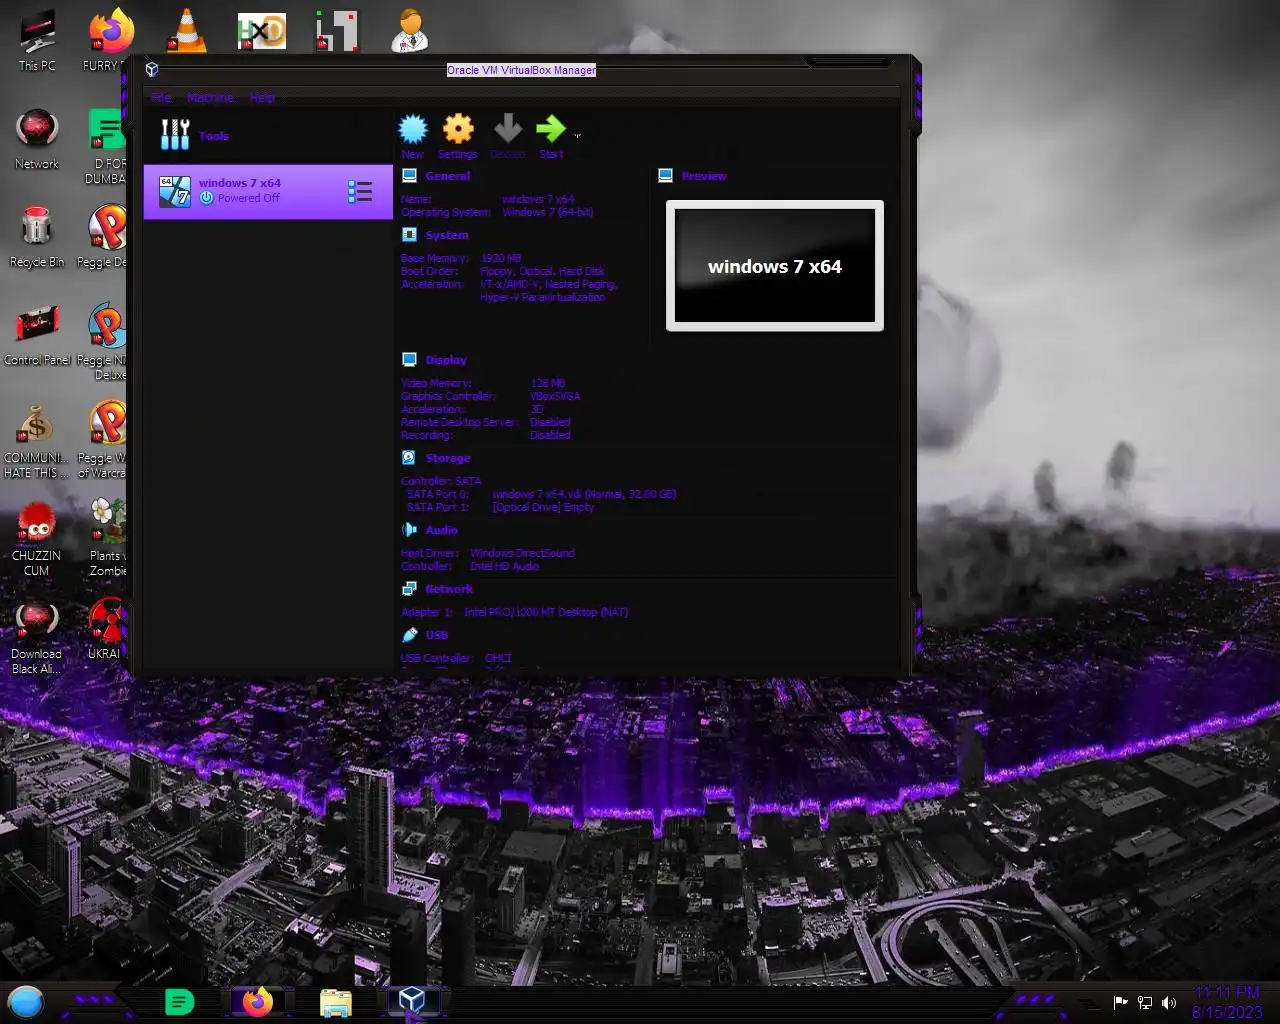Click the Display screen icon
The image size is (1280, 1024).
409,360
